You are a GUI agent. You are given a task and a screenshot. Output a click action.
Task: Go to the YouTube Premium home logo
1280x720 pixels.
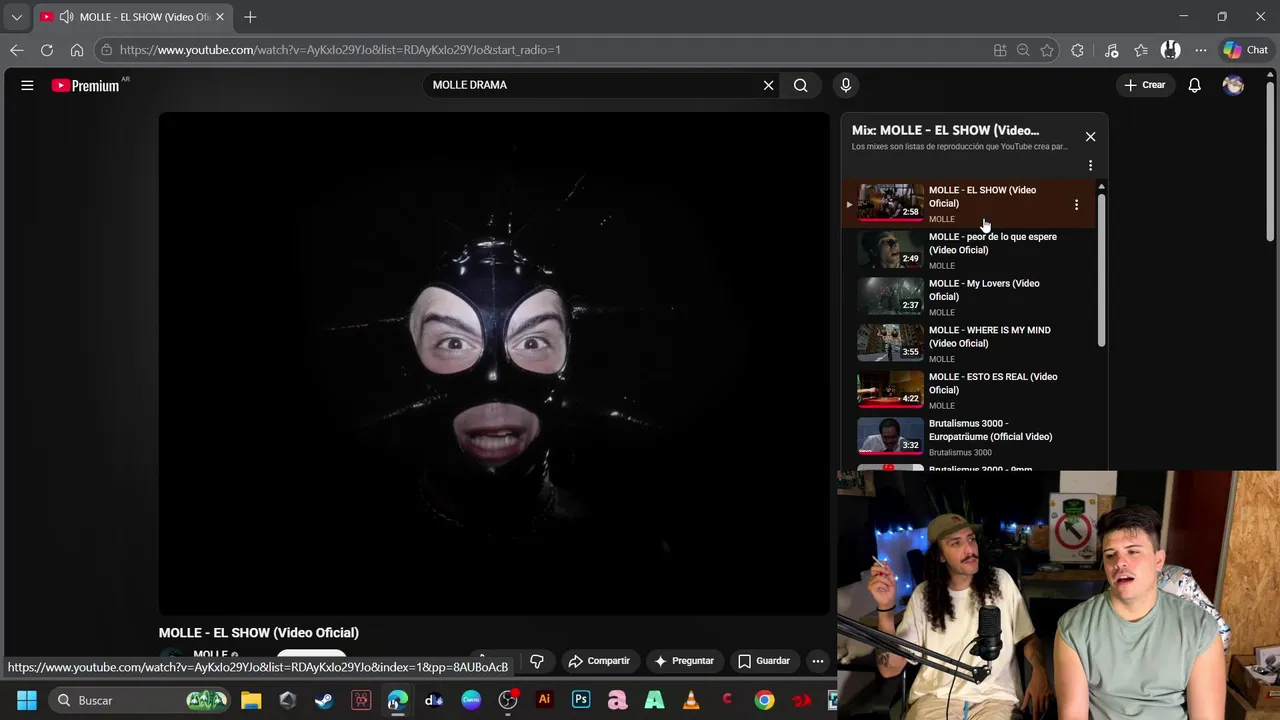click(x=88, y=85)
